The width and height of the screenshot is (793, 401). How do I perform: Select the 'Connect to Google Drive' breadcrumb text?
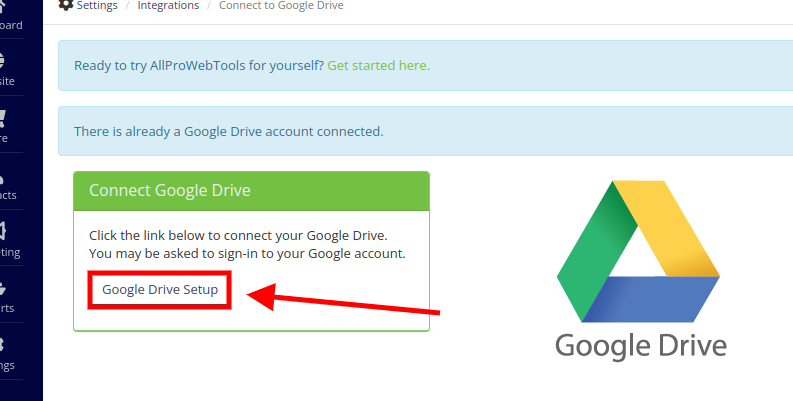281,6
